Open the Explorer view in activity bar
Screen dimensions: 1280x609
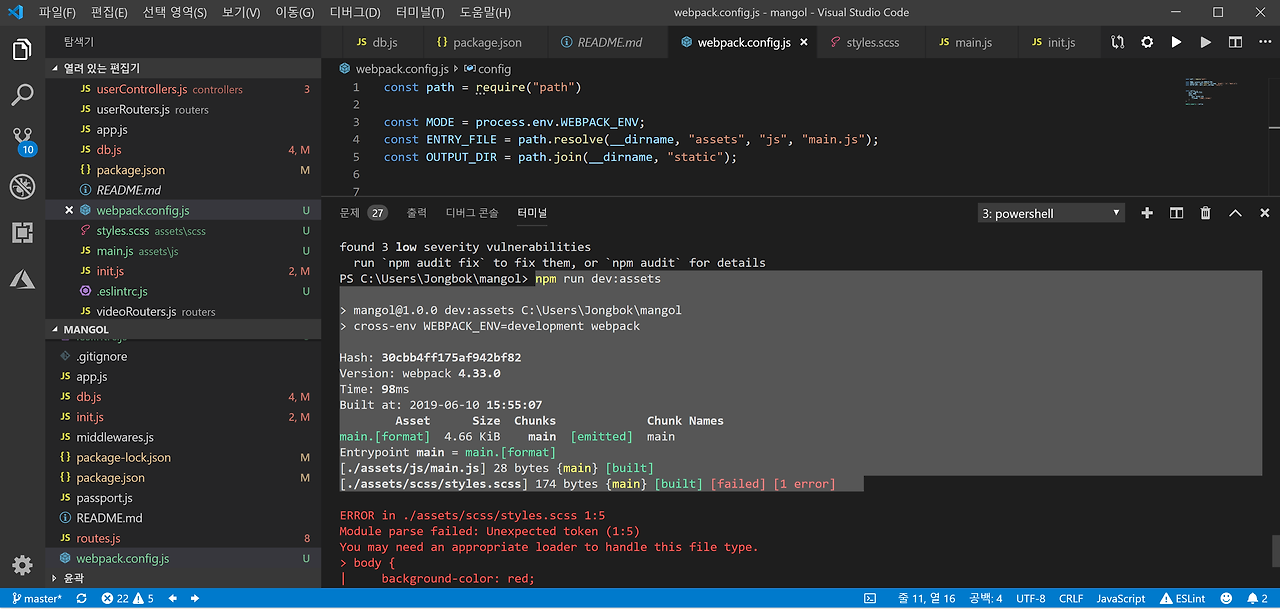pyautogui.click(x=22, y=49)
